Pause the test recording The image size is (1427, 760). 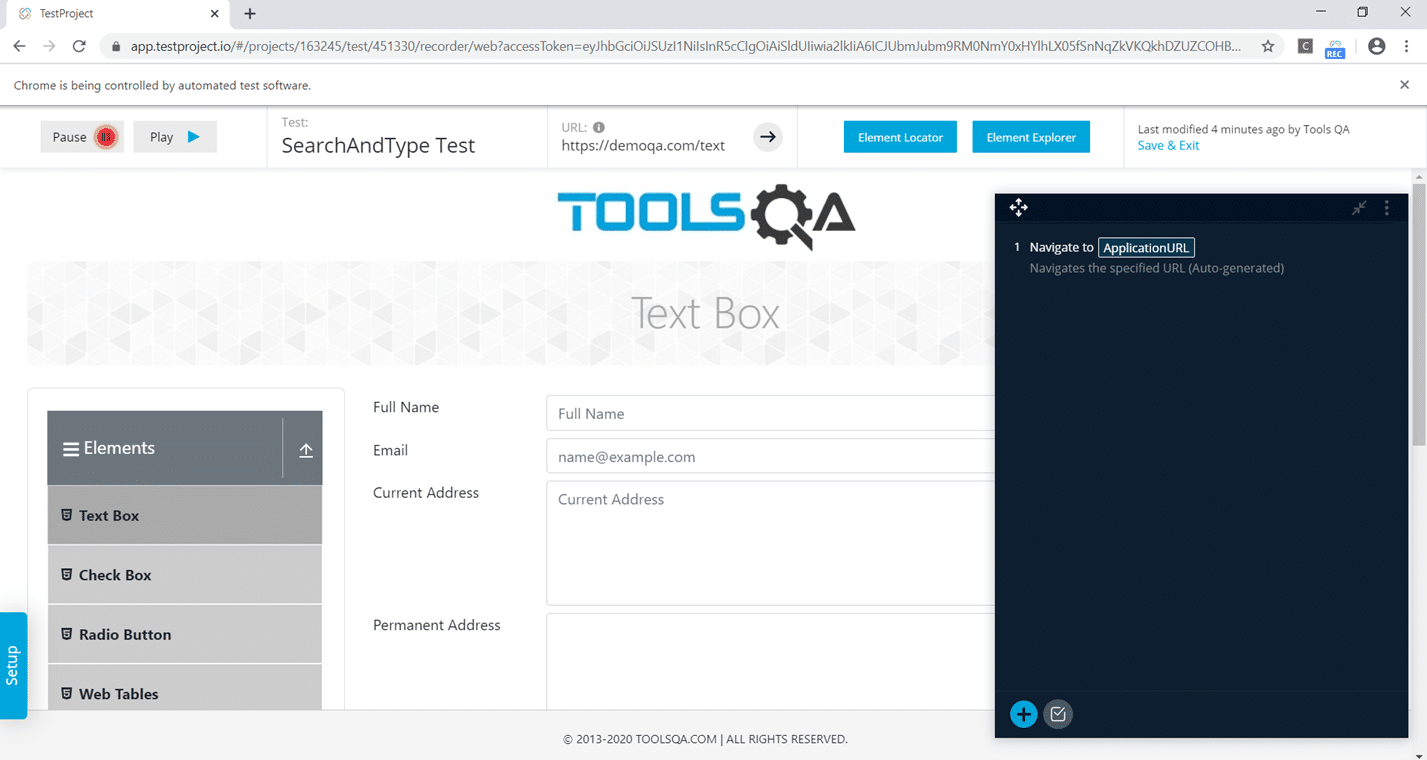82,137
